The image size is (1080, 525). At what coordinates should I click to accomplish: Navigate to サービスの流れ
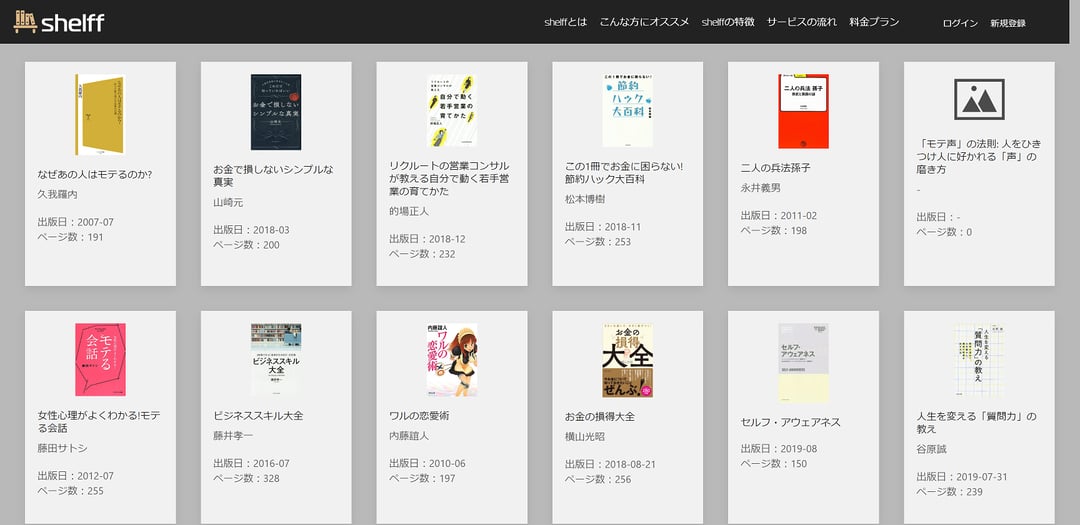801,22
